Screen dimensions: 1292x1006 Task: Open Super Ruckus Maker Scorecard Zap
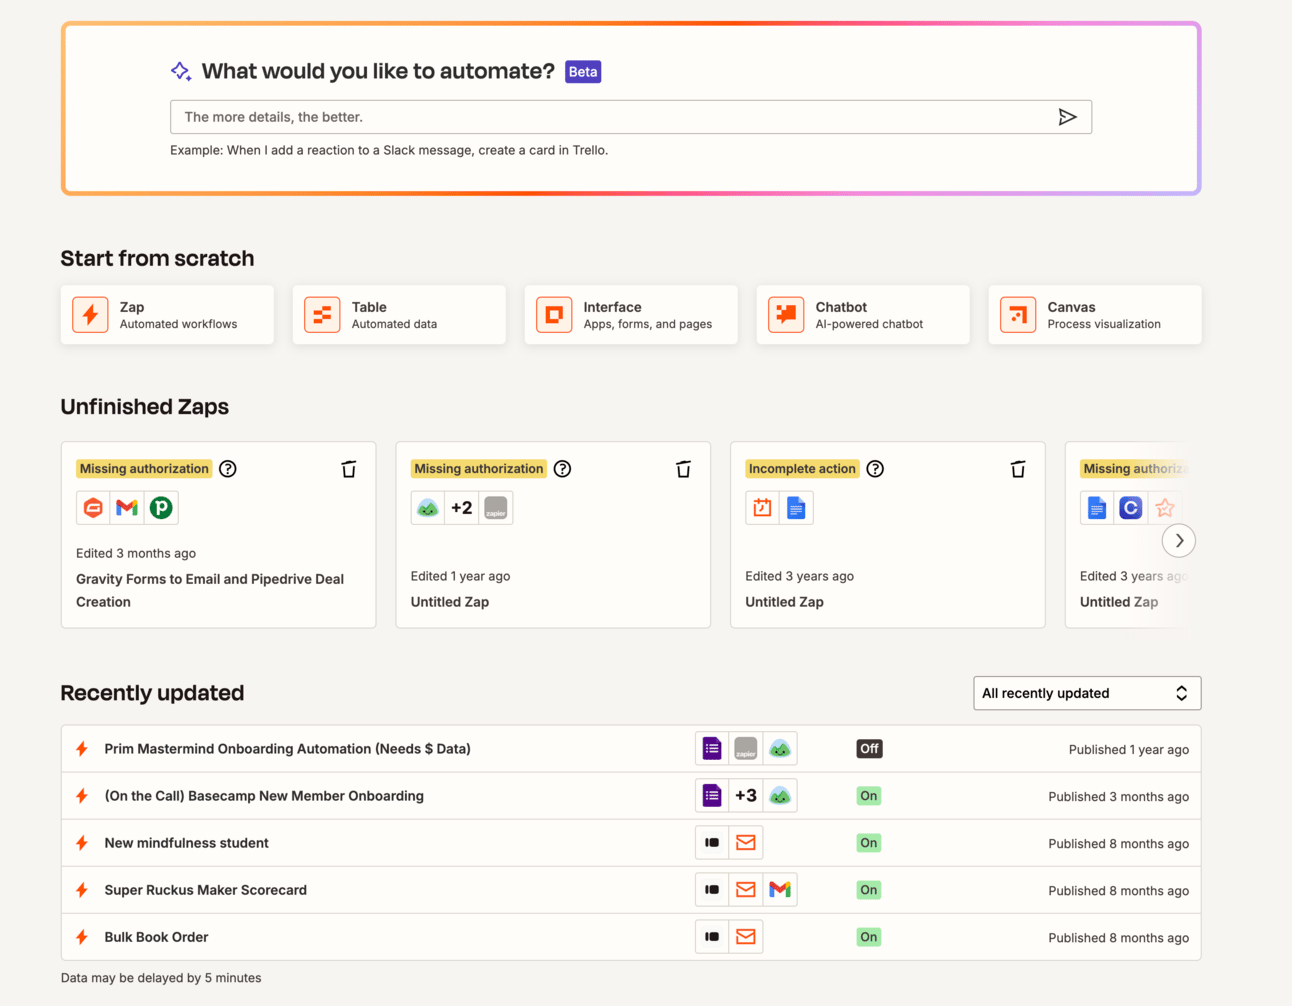(205, 890)
